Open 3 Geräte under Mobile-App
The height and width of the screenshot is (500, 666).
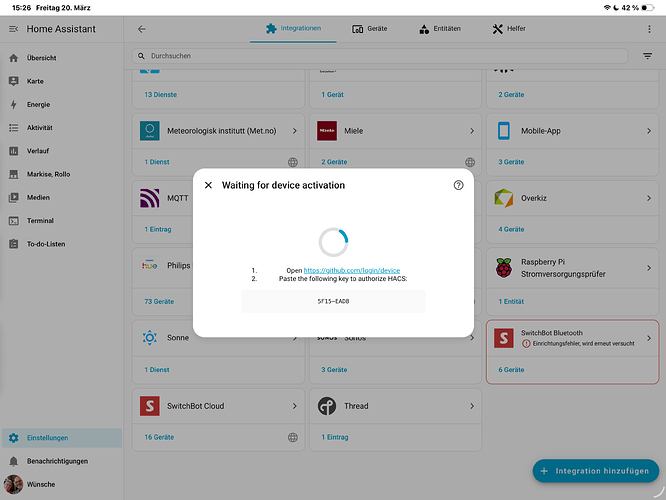tap(511, 162)
